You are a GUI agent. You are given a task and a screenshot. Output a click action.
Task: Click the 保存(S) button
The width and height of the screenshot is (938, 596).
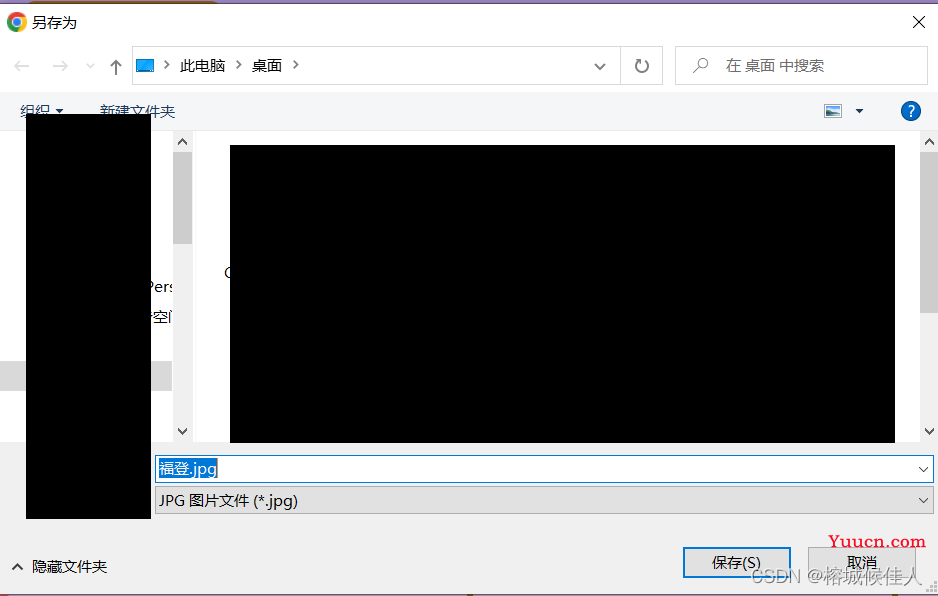tap(736, 562)
